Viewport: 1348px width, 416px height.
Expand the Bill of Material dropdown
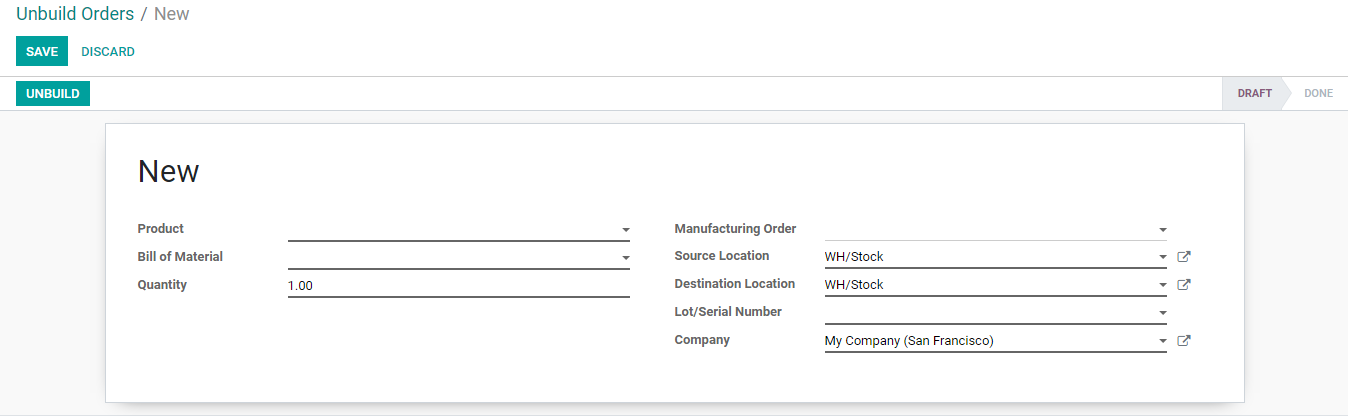pyautogui.click(x=626, y=258)
